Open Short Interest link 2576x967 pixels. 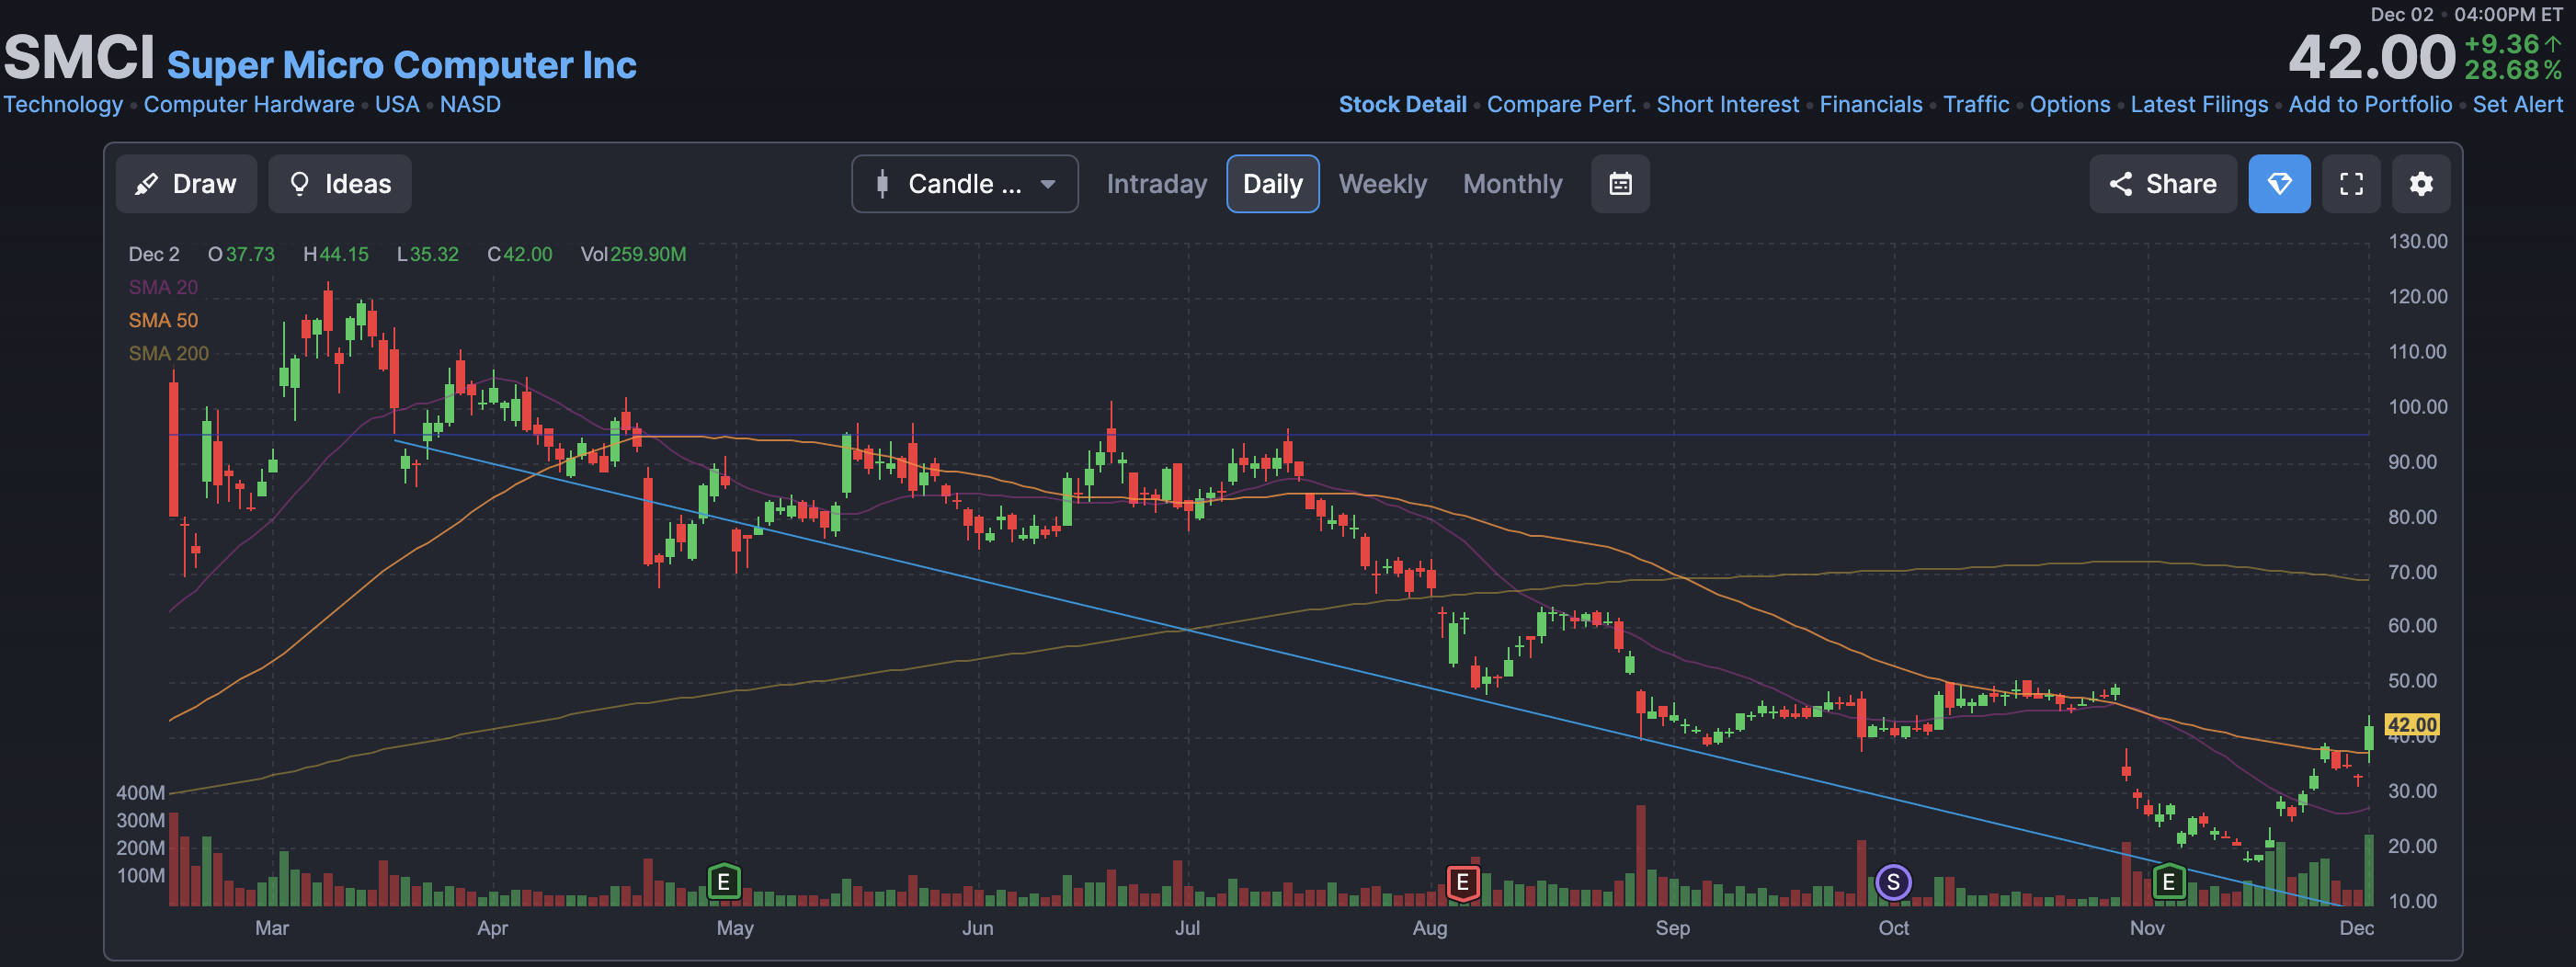[1727, 104]
